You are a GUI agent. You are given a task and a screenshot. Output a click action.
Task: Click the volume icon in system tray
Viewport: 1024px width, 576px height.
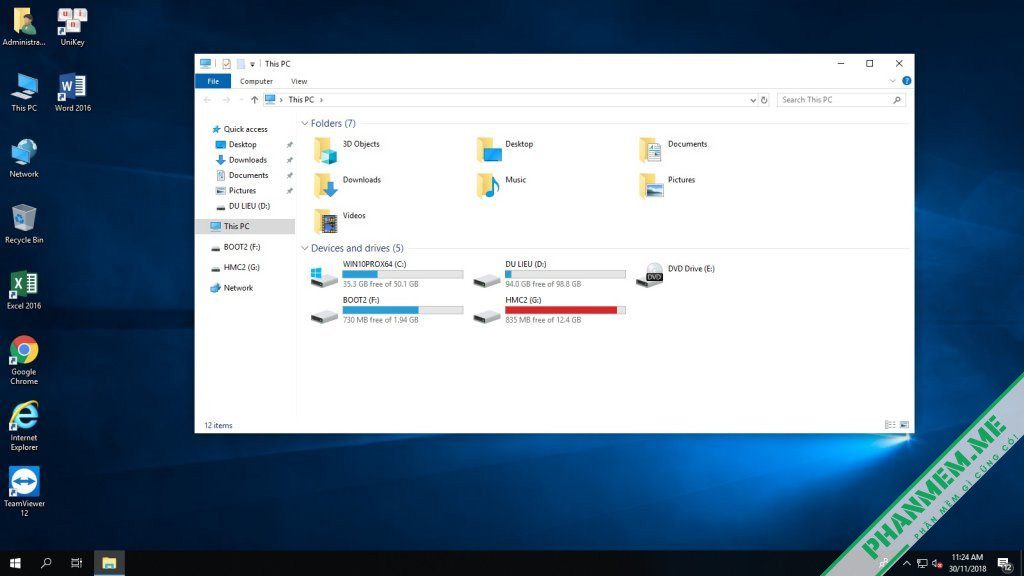coord(937,564)
